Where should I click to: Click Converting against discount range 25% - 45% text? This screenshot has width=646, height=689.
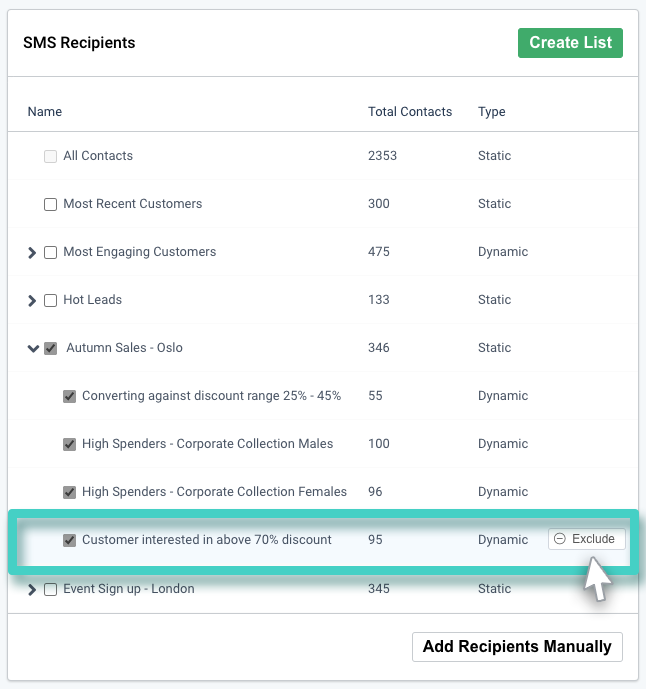(x=211, y=395)
